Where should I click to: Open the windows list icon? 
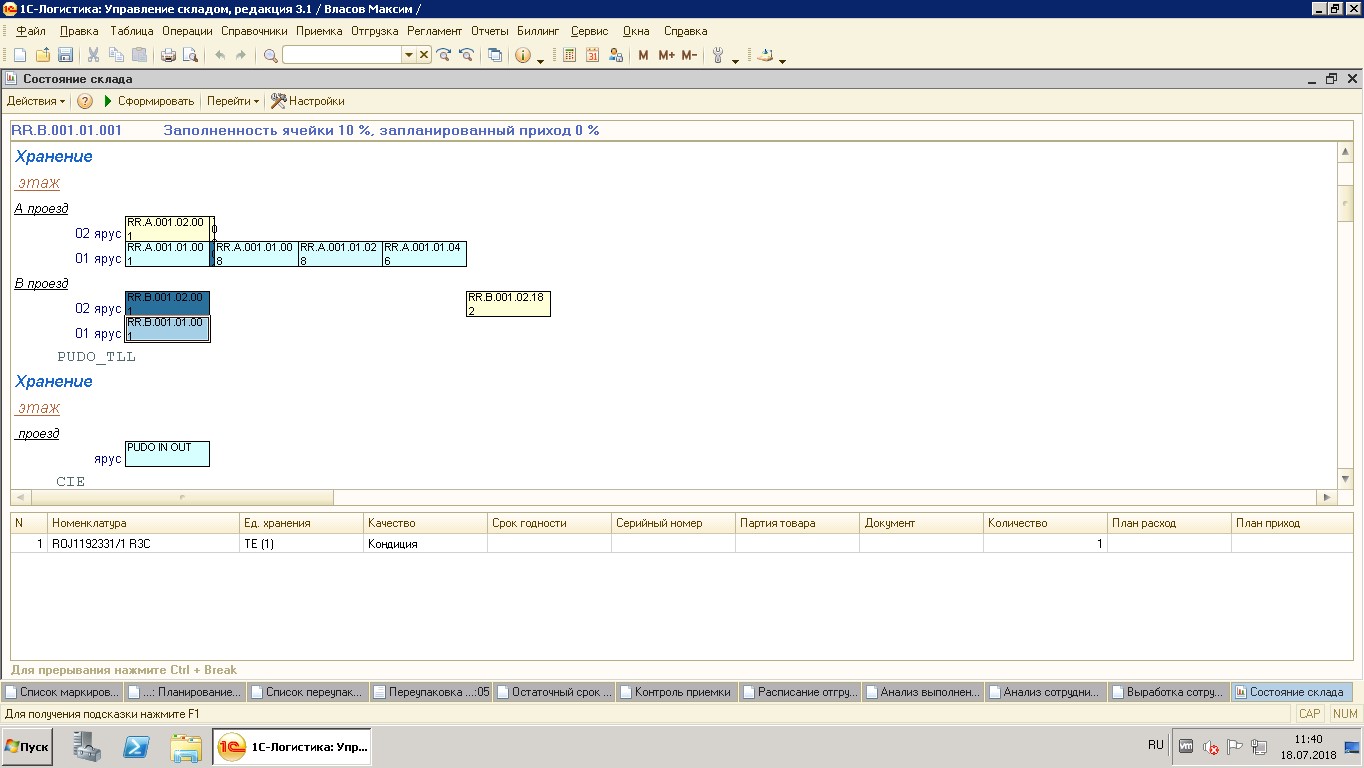click(x=495, y=55)
